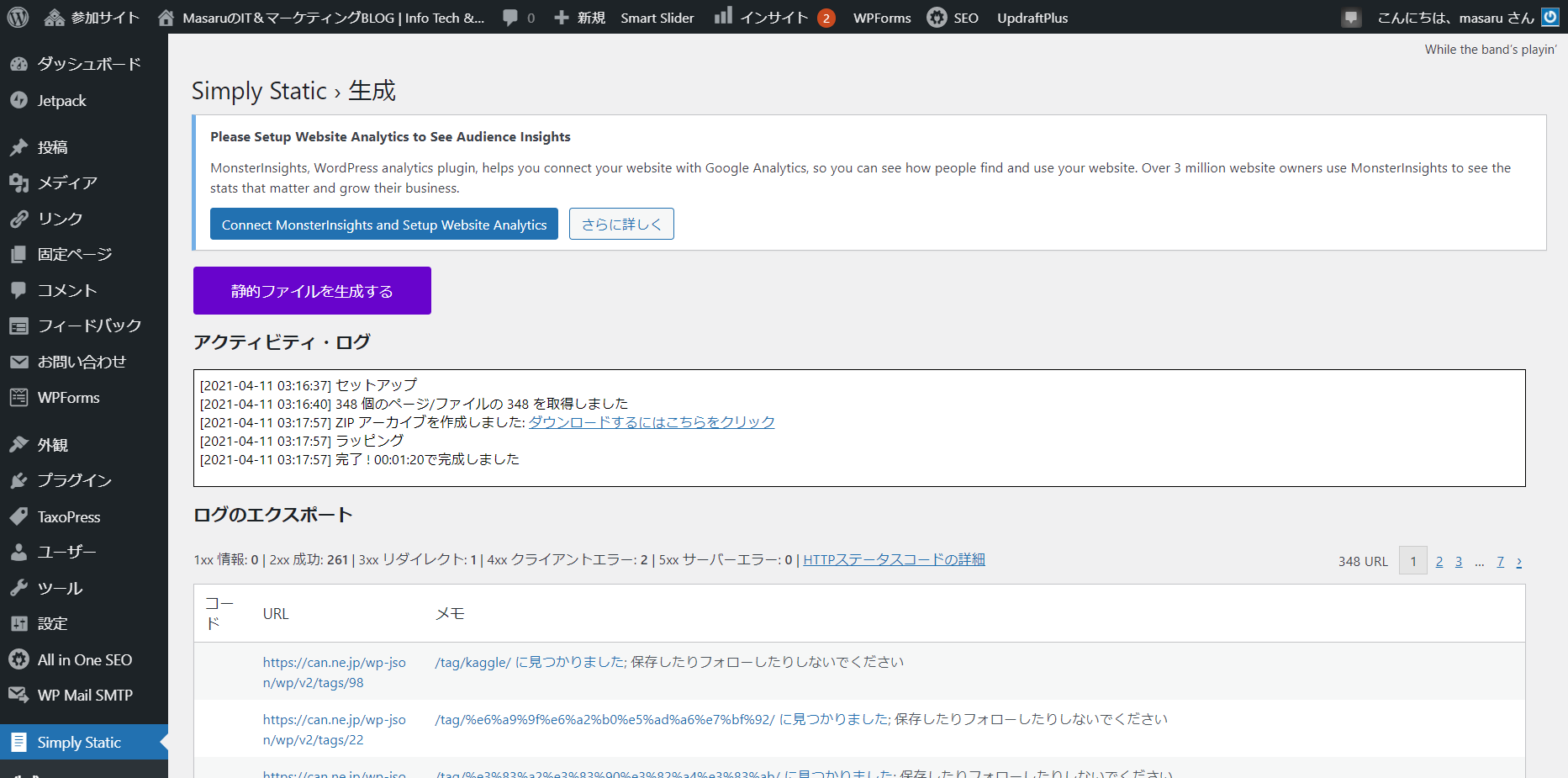The width and height of the screenshot is (1568, 778).
Task: Open Plugins (プラグイン) from the sidebar
Action: click(x=74, y=481)
